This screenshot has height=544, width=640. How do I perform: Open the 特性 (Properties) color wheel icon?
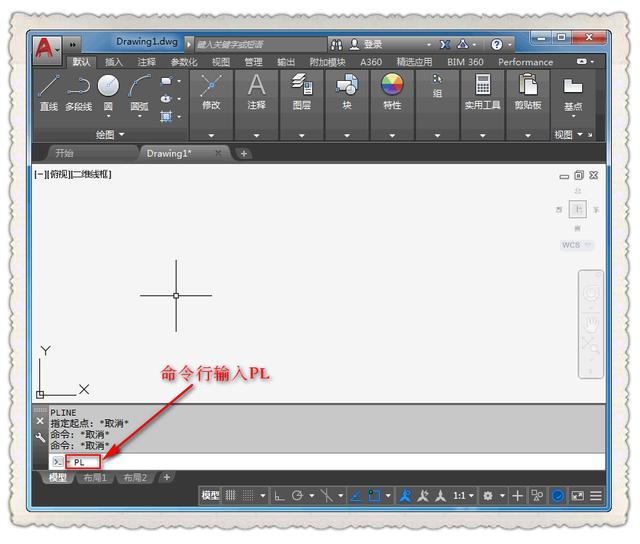392,86
